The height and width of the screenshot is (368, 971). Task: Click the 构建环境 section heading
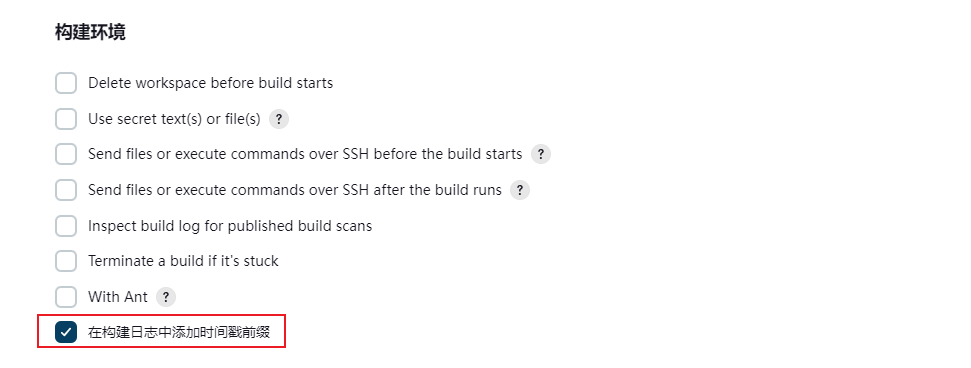[x=90, y=32]
